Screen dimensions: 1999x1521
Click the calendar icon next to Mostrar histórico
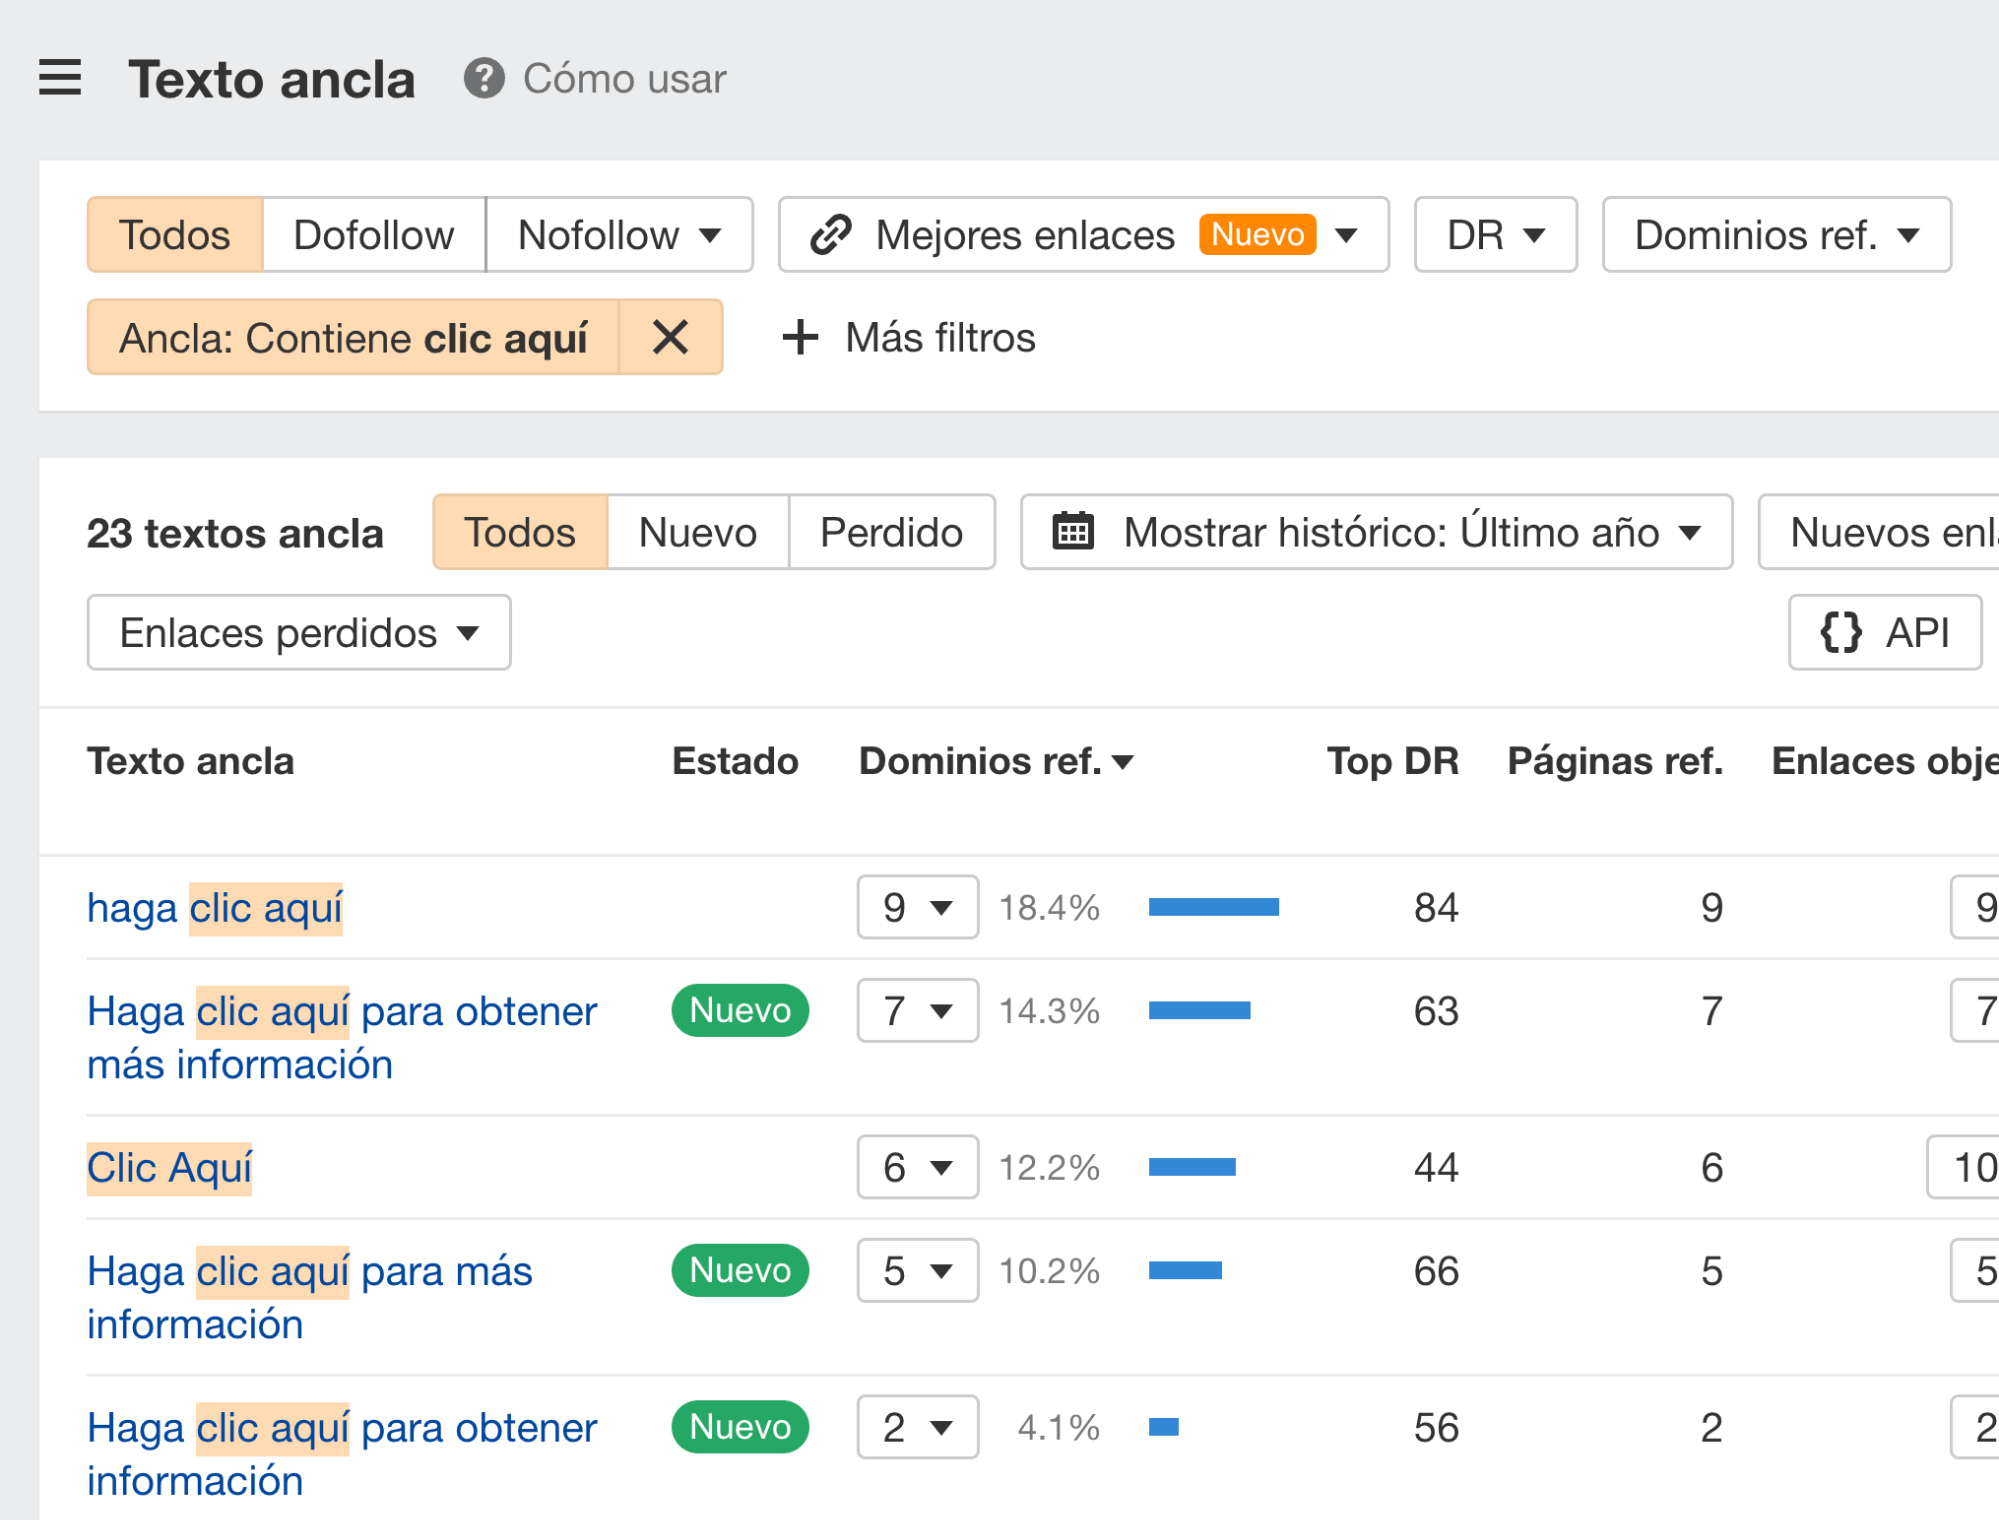click(1072, 532)
